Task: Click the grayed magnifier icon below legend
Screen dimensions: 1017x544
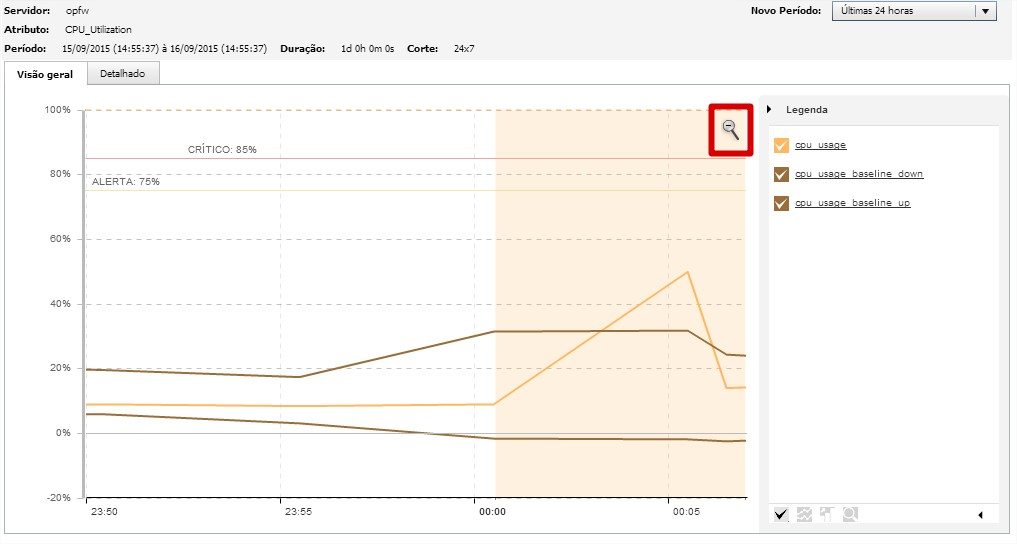Action: [x=849, y=514]
